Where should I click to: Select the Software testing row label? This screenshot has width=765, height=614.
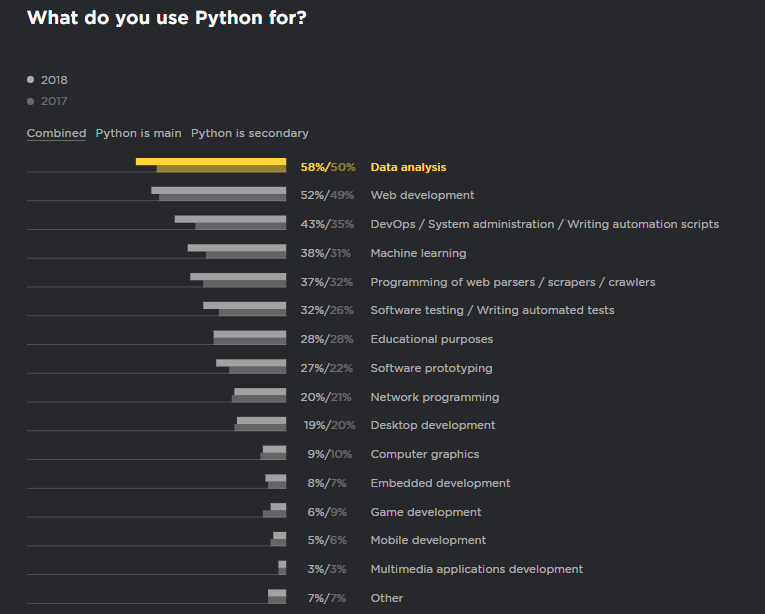point(492,310)
